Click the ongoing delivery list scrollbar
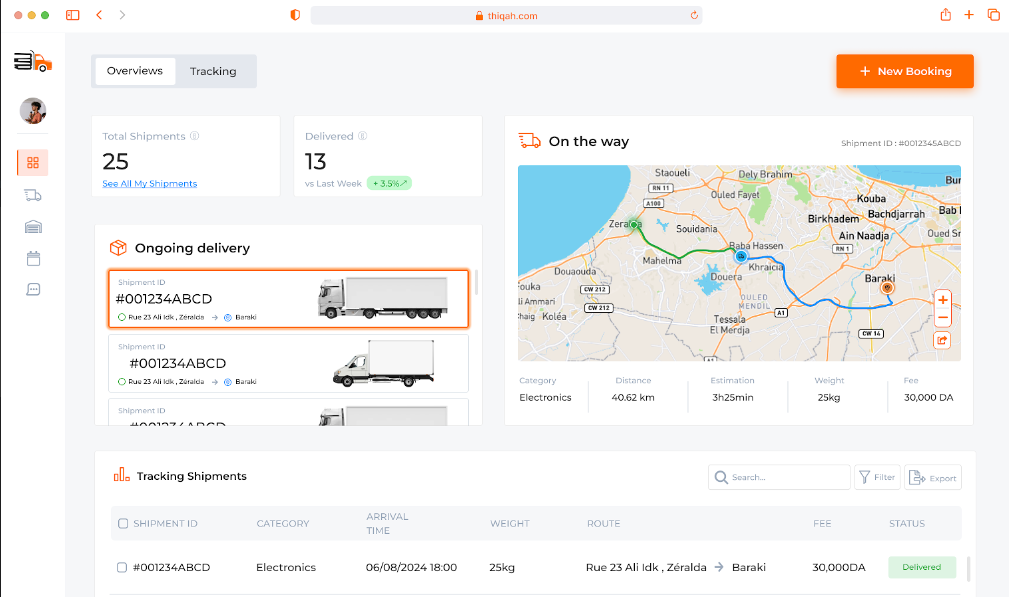Screen dimensions: 1009x597 pyautogui.click(x=476, y=283)
